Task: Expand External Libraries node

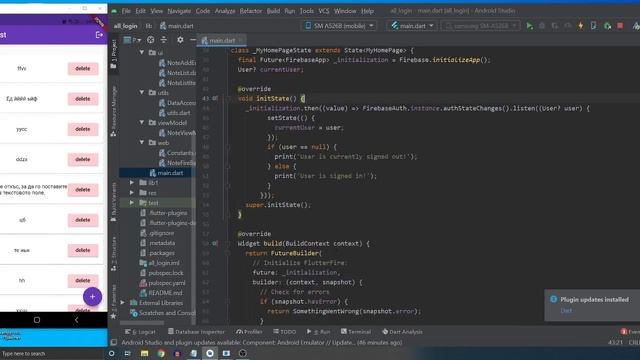Action: (x=122, y=302)
